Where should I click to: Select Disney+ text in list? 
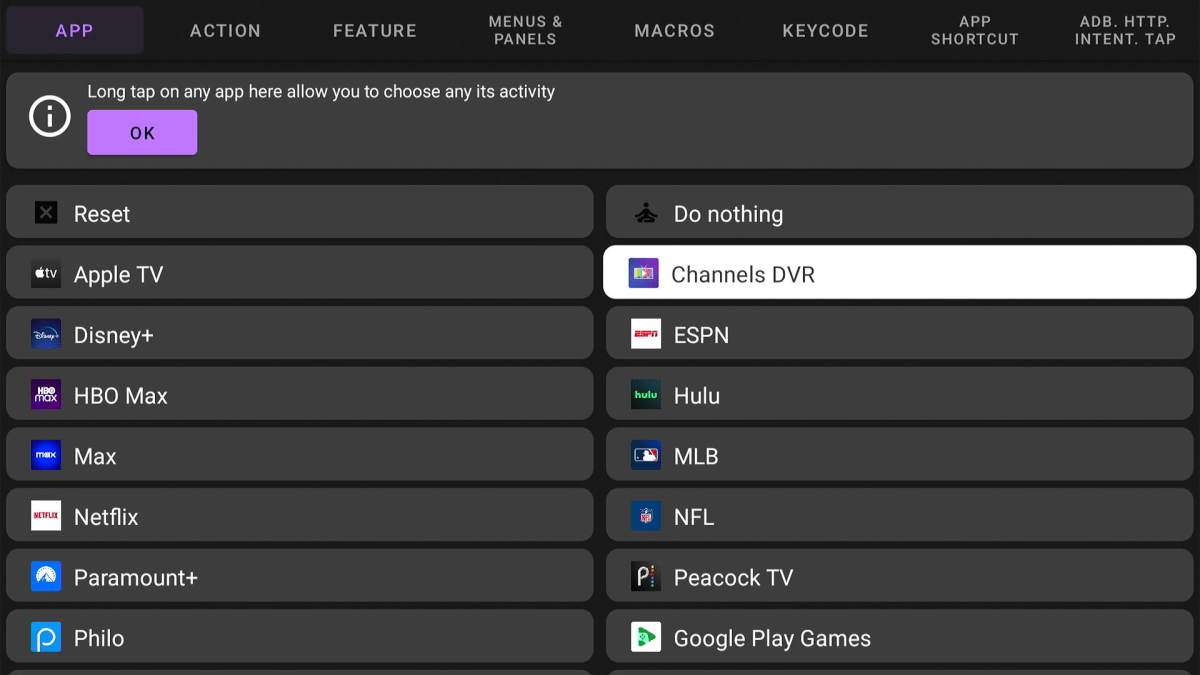(x=114, y=336)
